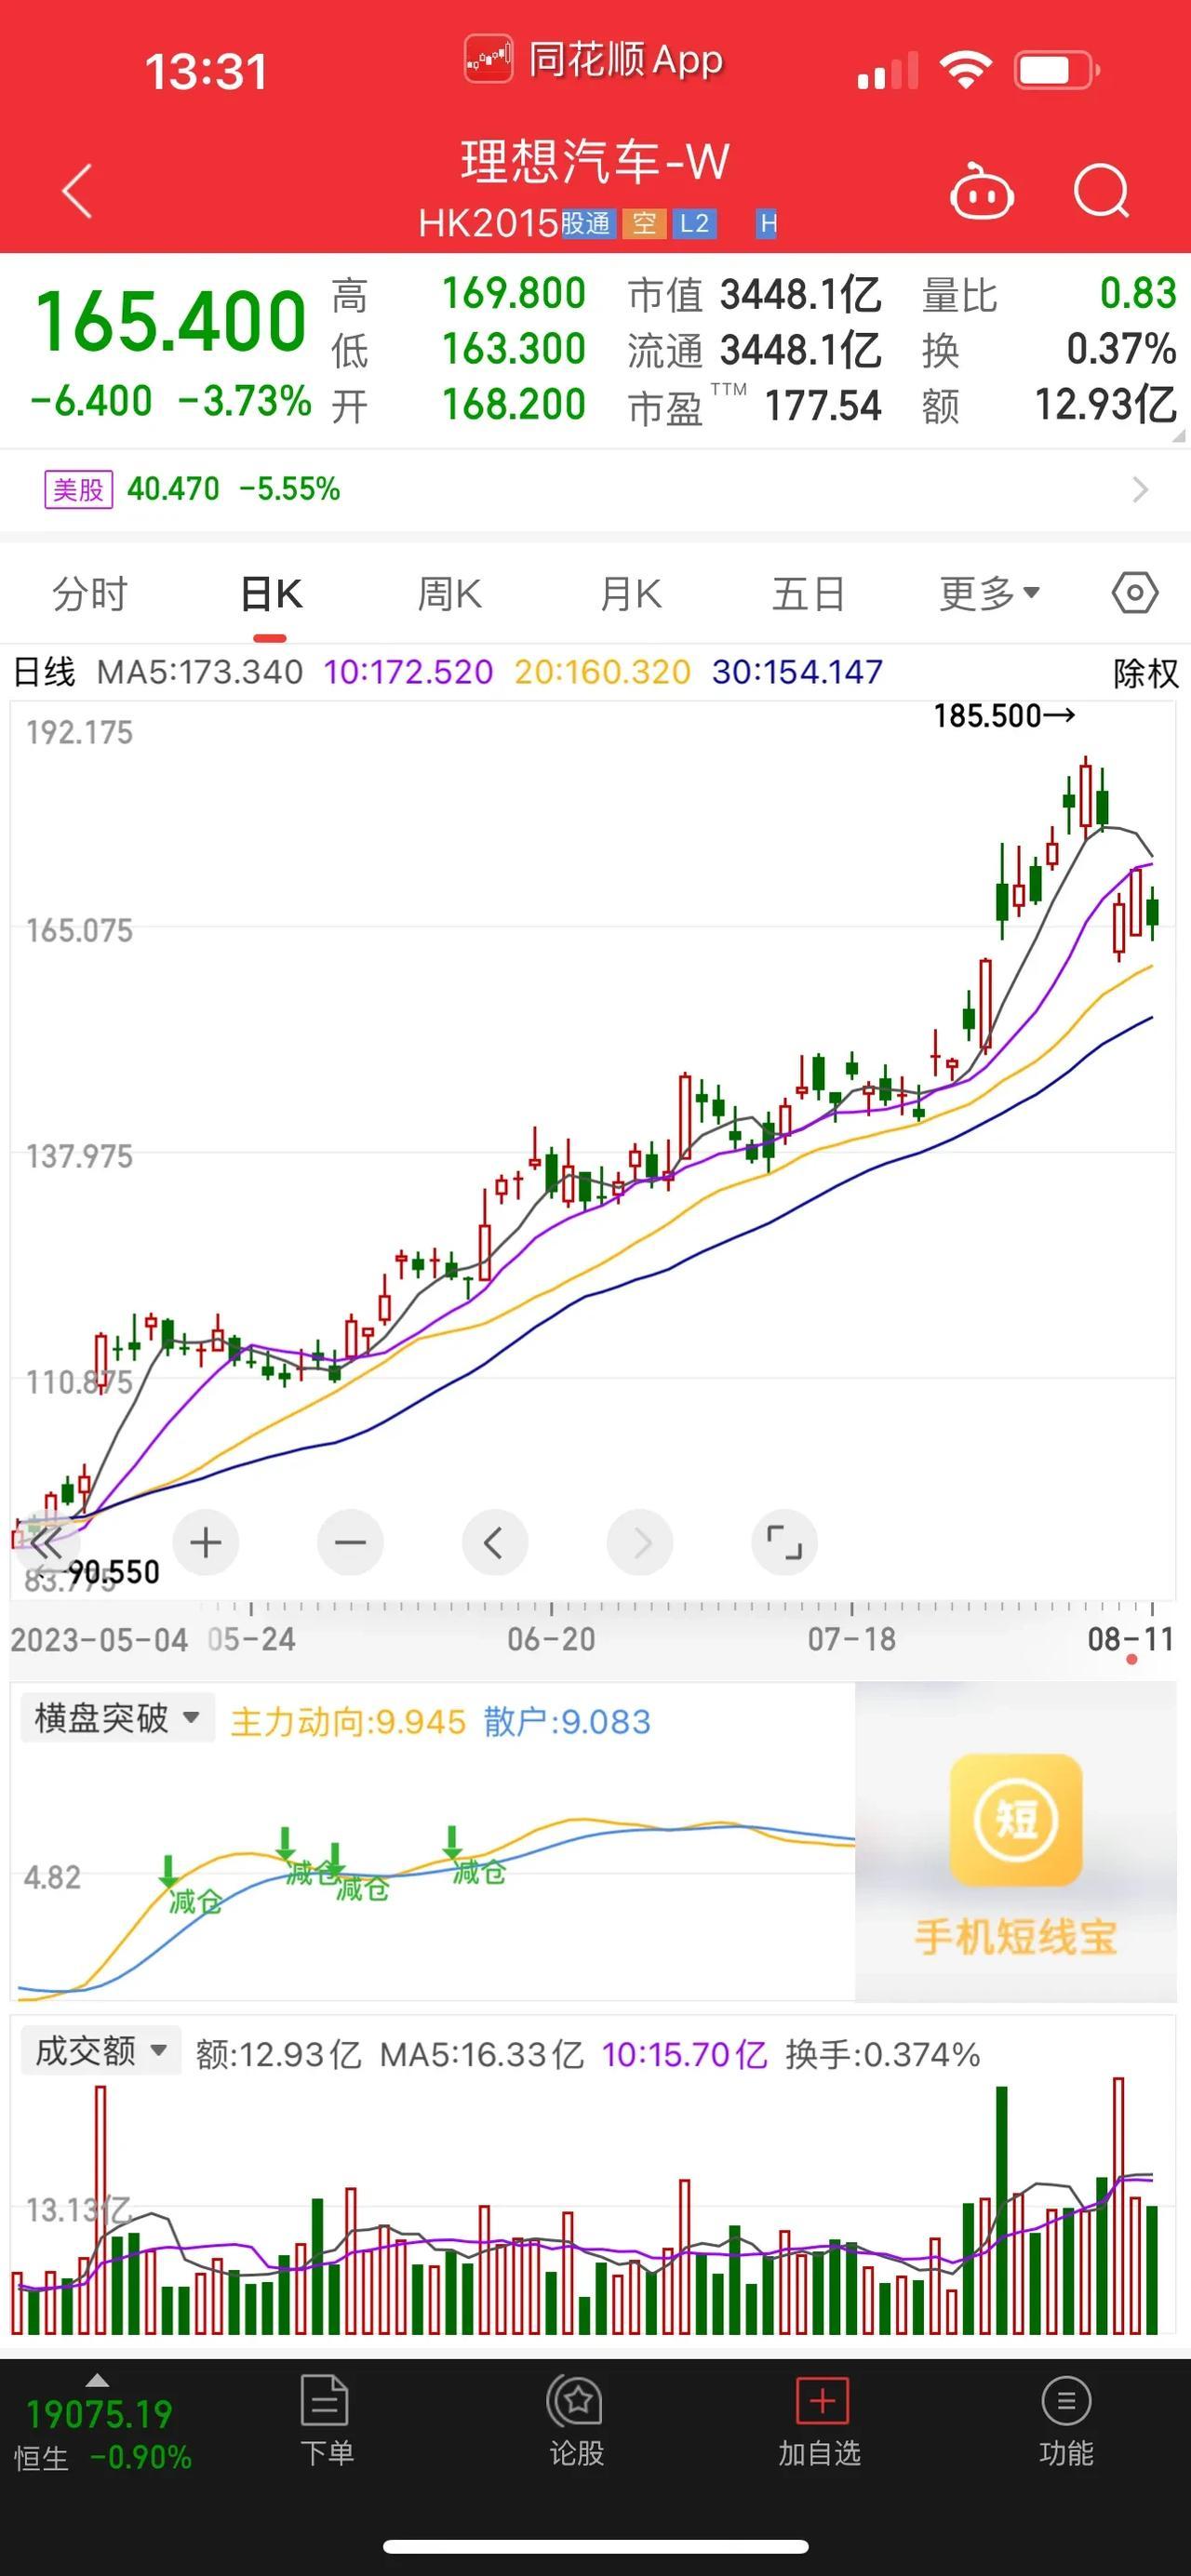This screenshot has height=2576, width=1191.
Task: Tap the purple 10:172.520 MA label
Action: tap(408, 672)
